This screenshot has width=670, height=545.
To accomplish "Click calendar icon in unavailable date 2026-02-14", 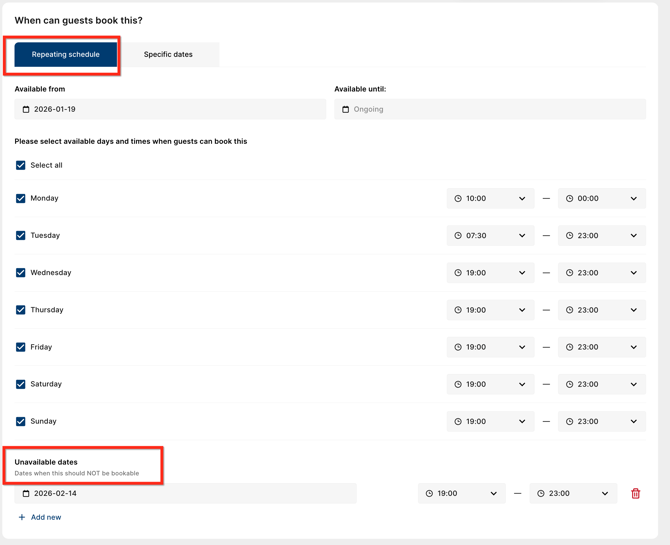I will pos(26,493).
